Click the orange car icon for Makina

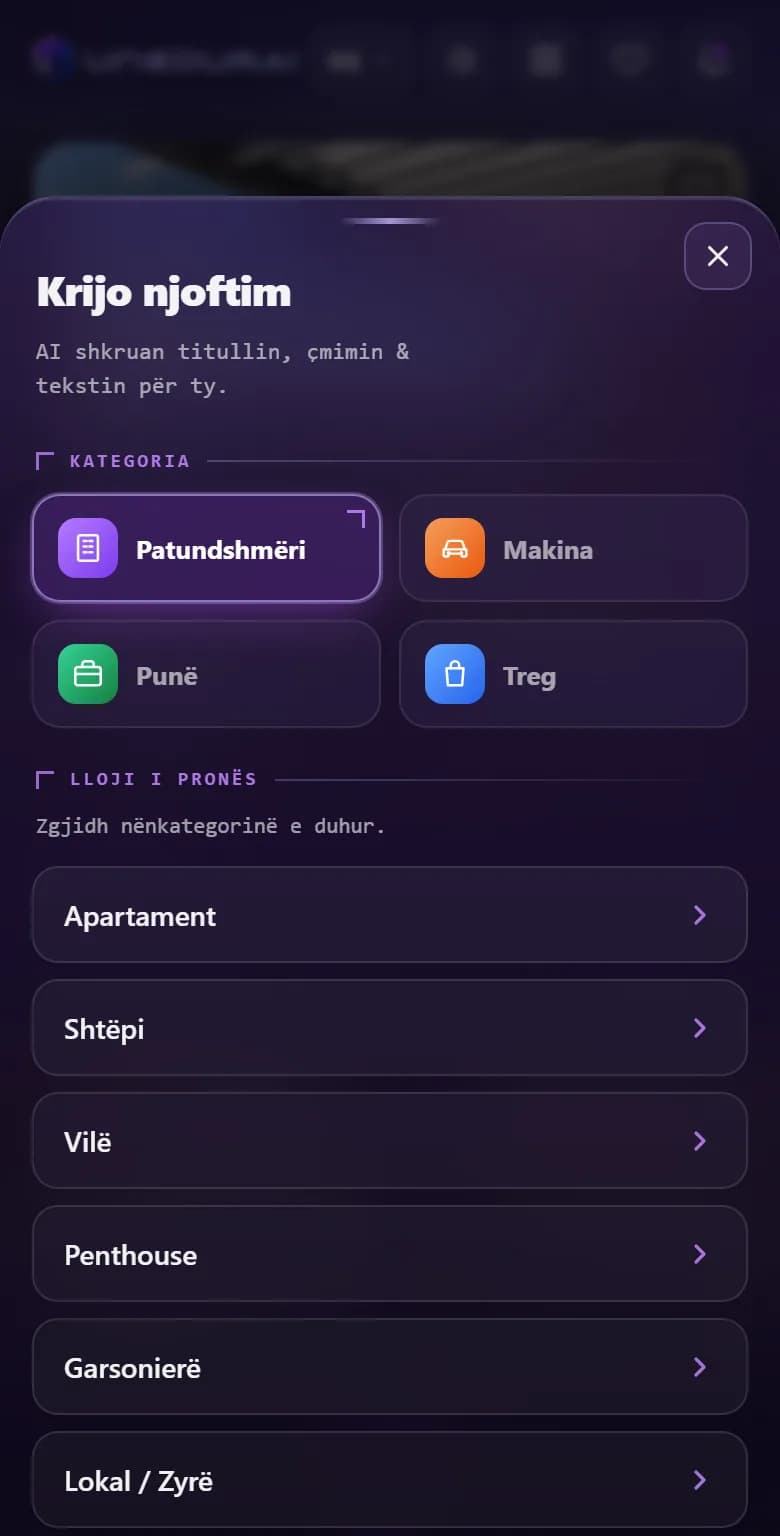(x=455, y=548)
